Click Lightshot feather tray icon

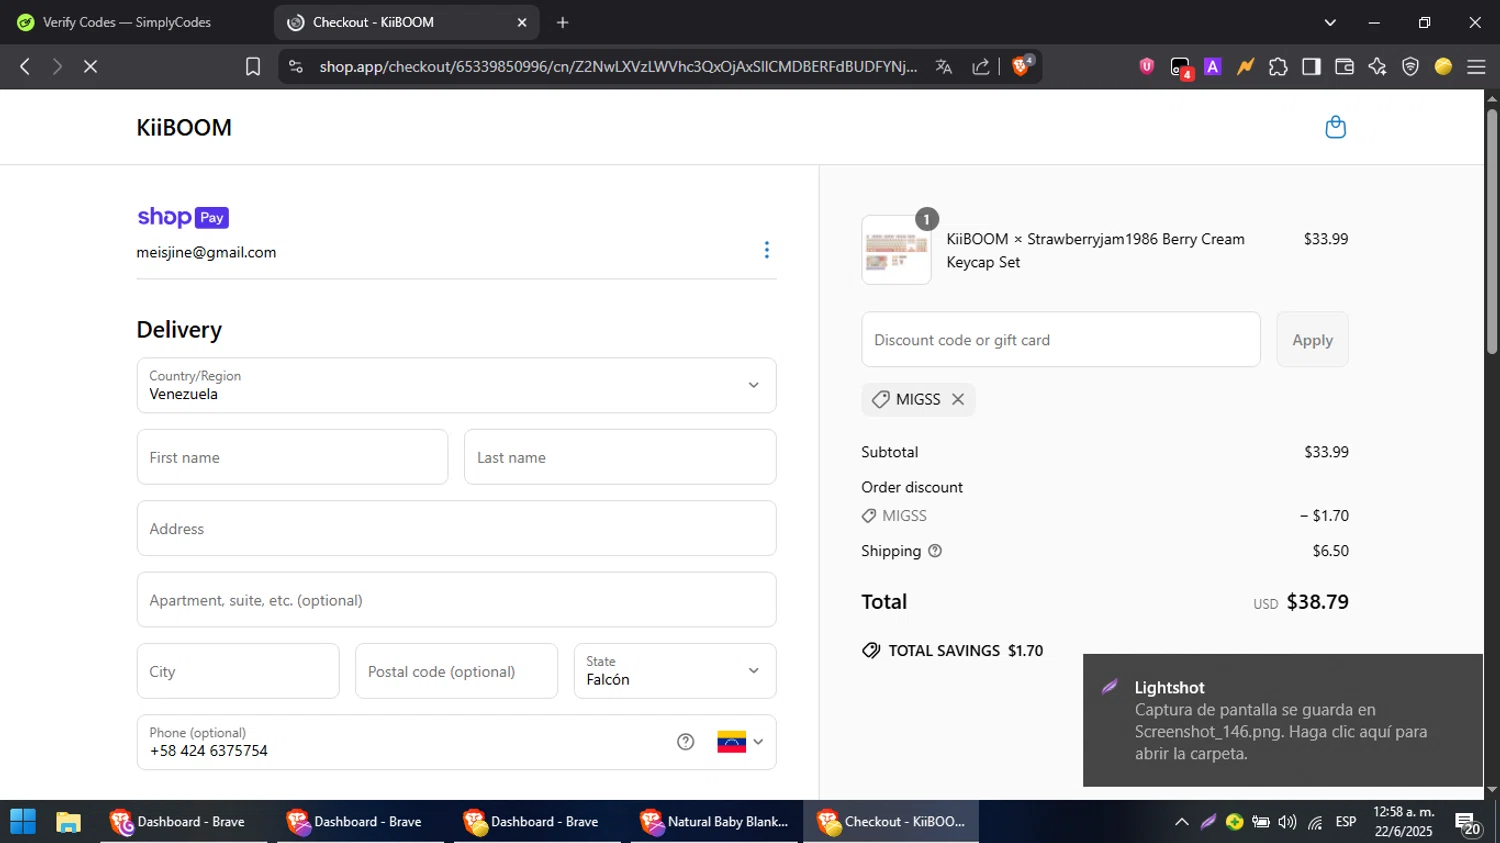(x=1208, y=822)
